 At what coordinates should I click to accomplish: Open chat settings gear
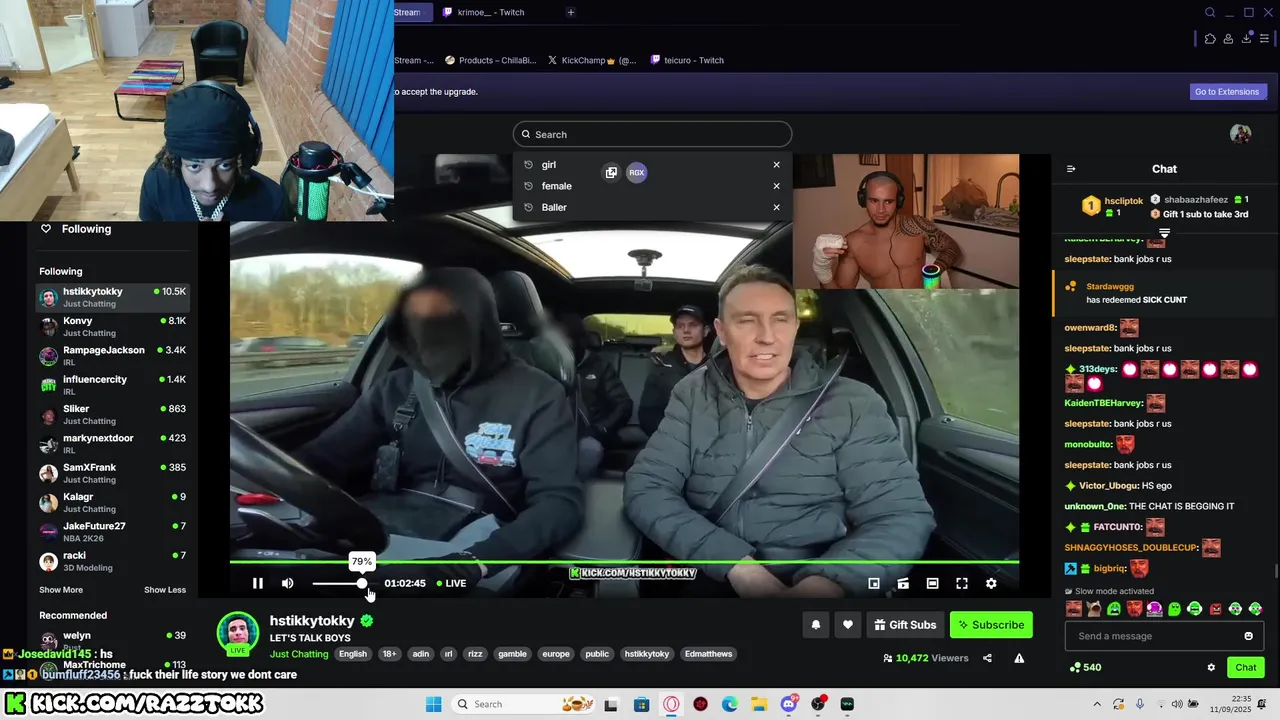pos(1211,667)
